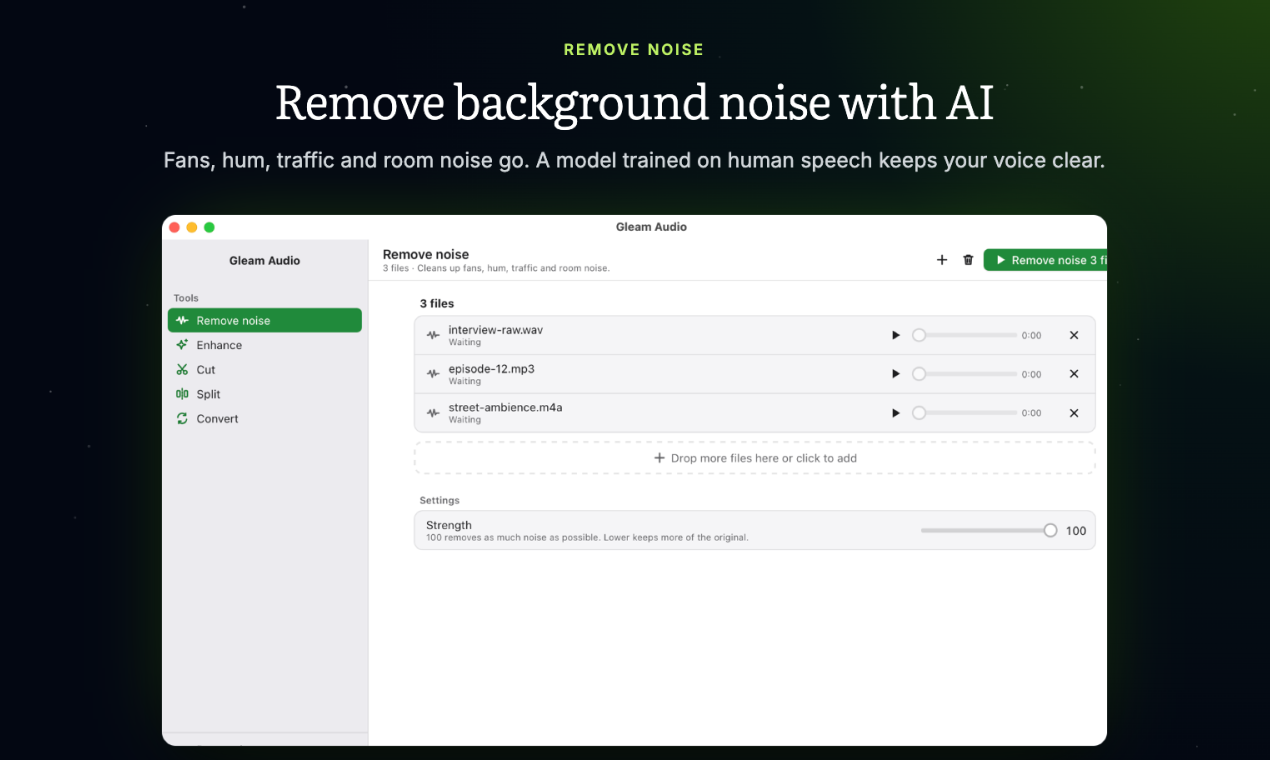This screenshot has height=760, width=1270.
Task: Click the interview-raw.wav playback seek slider
Action: (x=965, y=335)
